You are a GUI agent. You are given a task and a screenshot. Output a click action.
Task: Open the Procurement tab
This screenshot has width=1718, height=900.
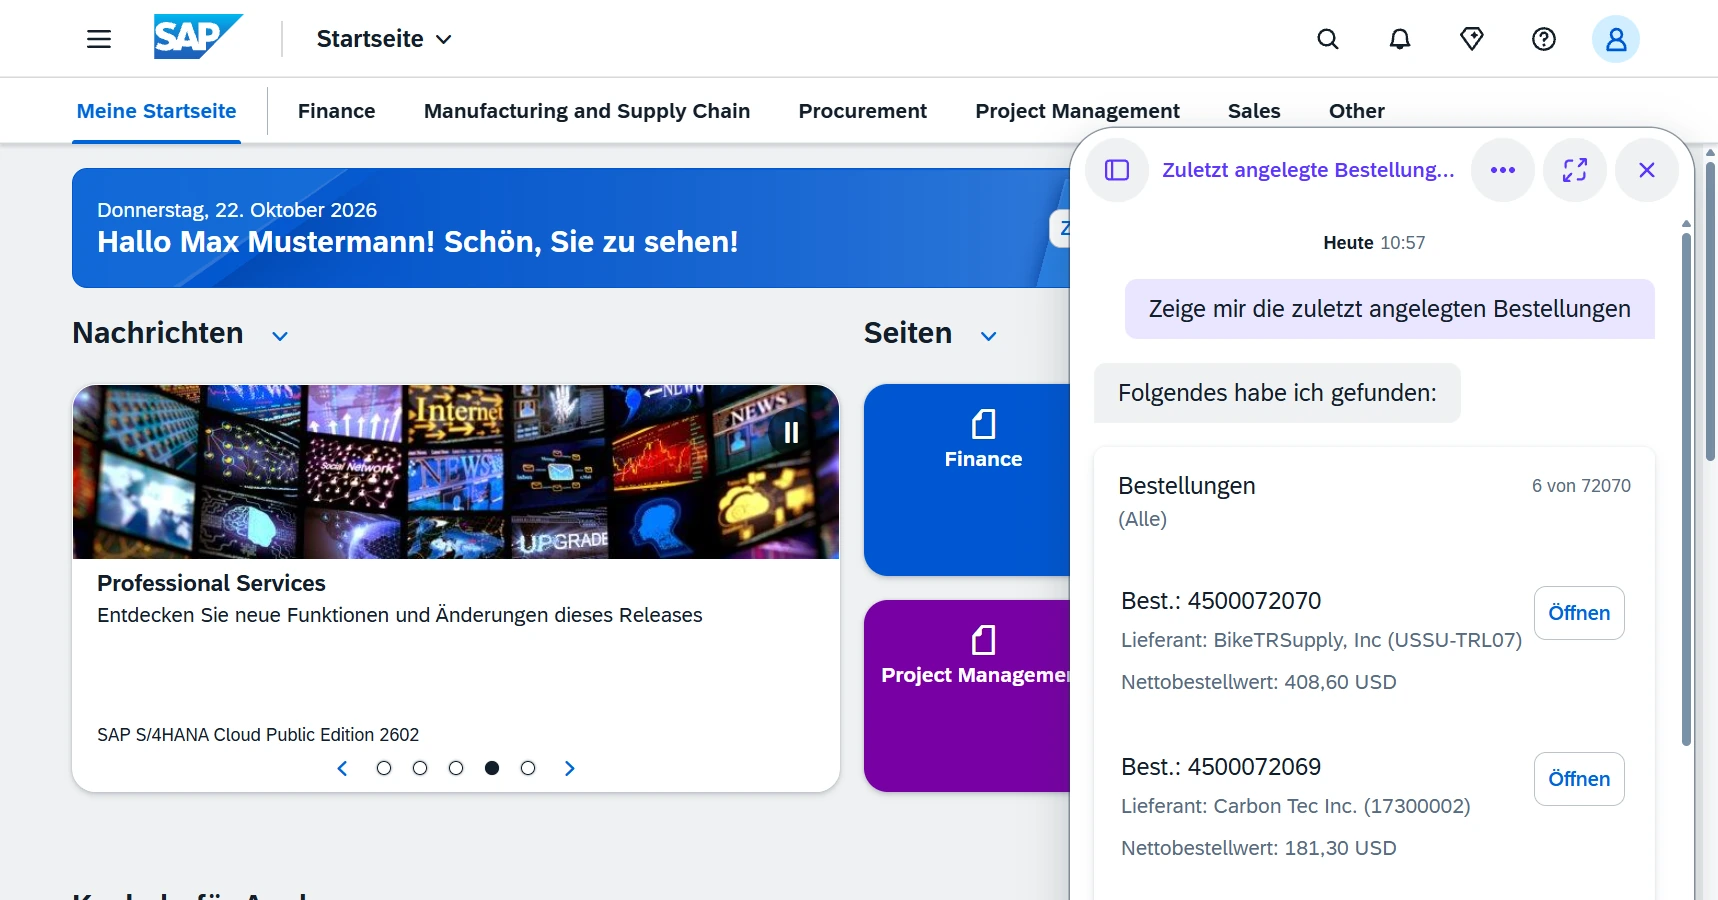pyautogui.click(x=863, y=111)
